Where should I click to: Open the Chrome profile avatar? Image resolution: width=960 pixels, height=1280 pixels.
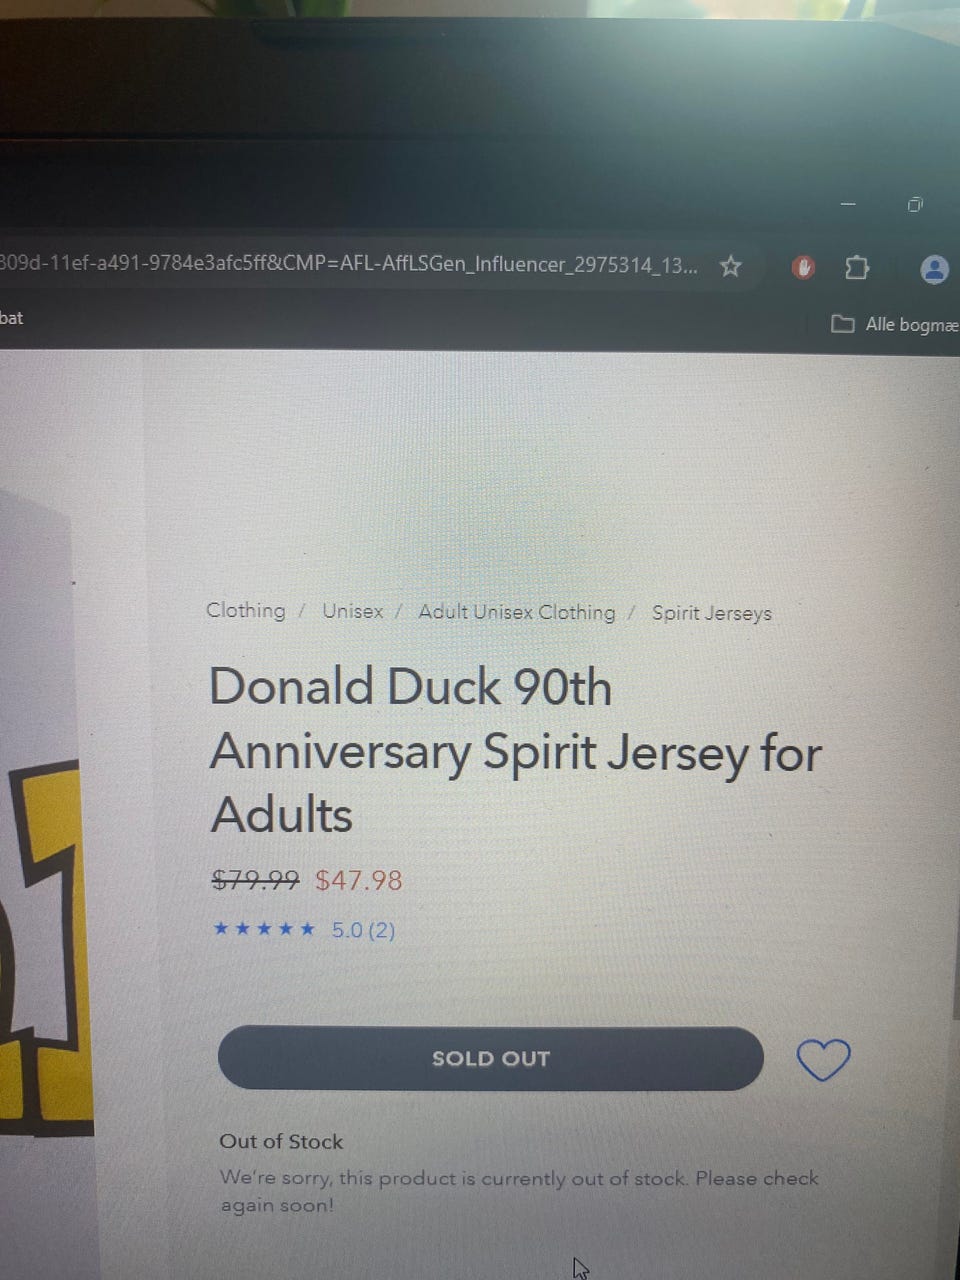(x=934, y=269)
